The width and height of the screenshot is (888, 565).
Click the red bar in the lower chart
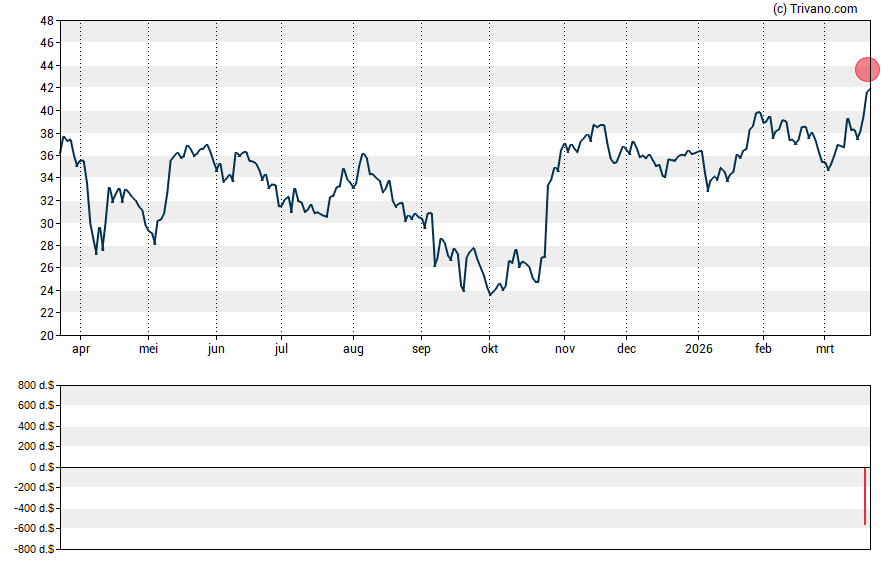point(865,496)
